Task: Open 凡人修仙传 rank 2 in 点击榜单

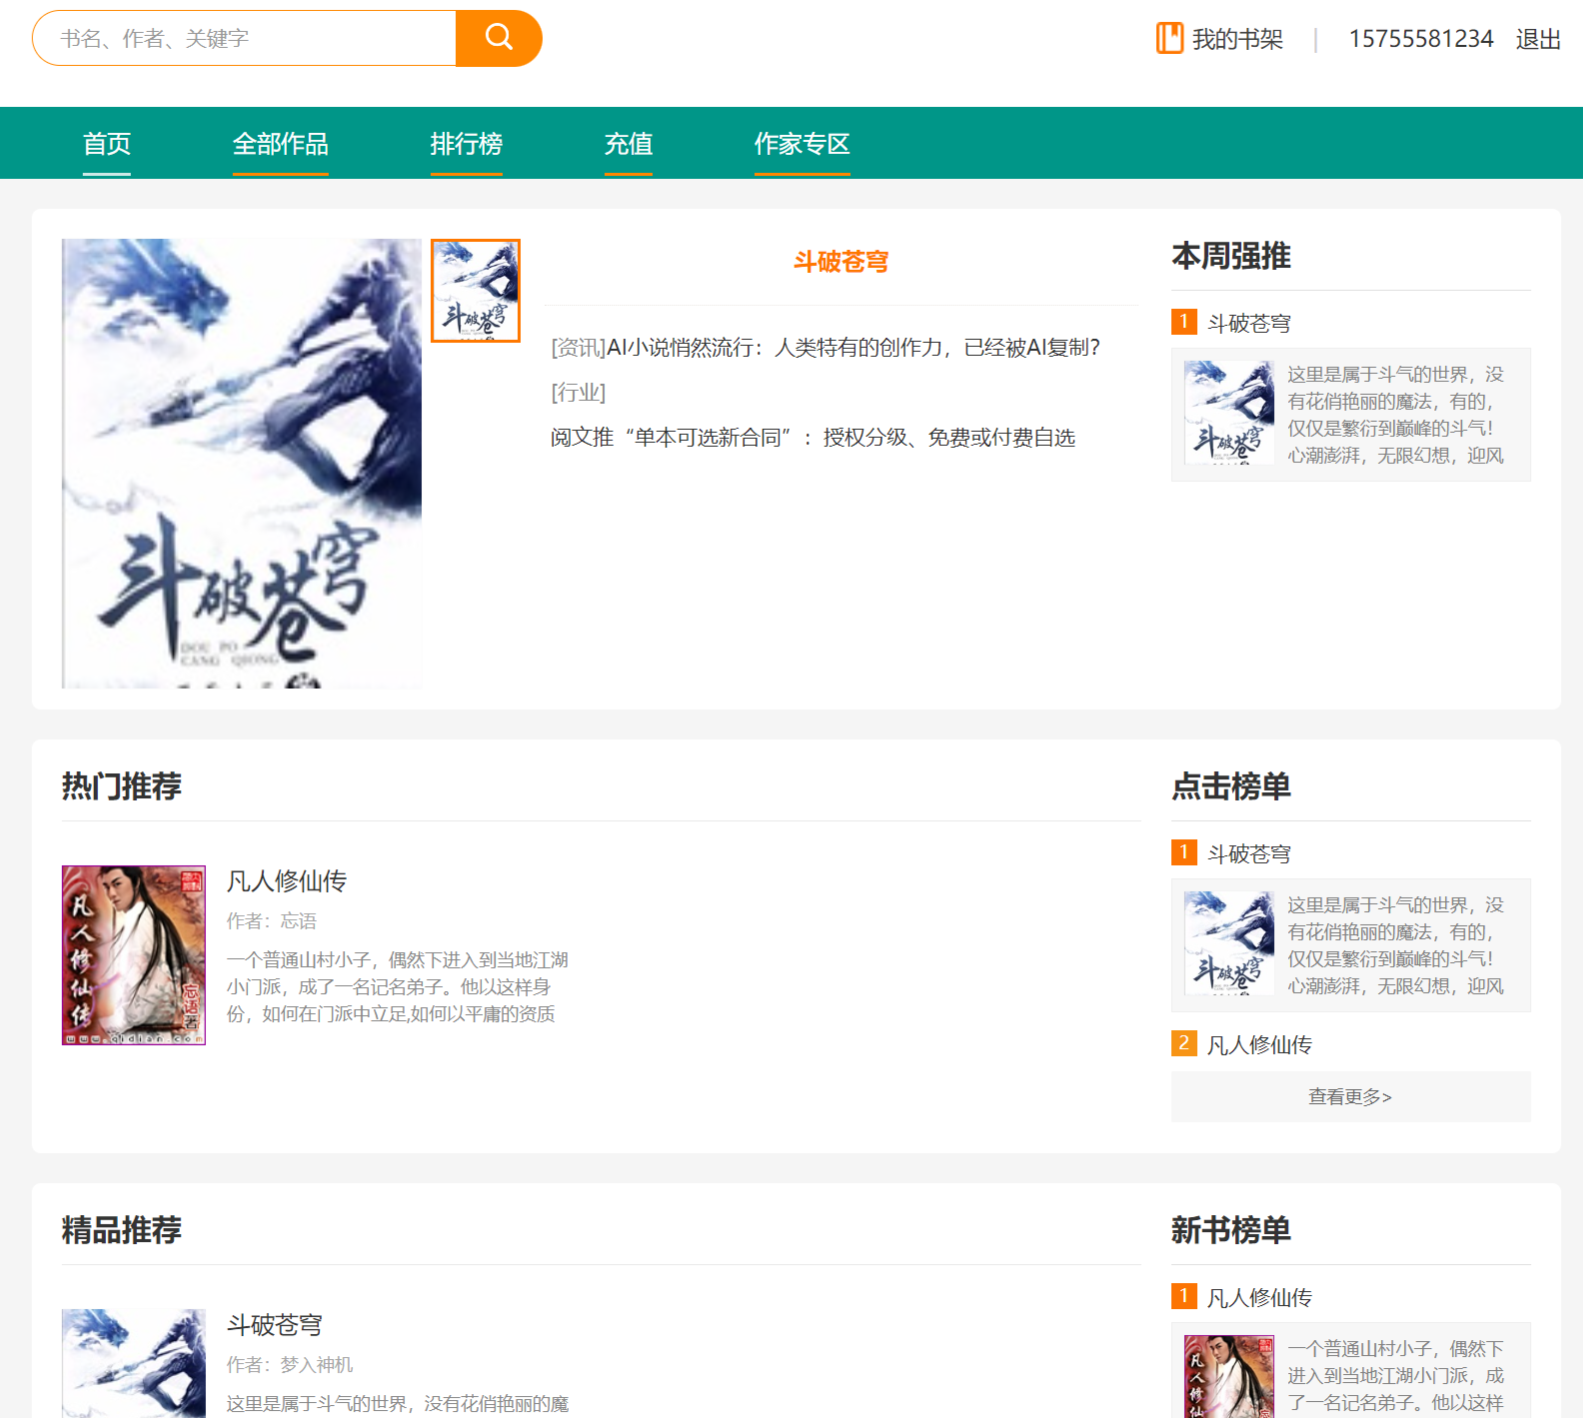Action: tap(1260, 1045)
